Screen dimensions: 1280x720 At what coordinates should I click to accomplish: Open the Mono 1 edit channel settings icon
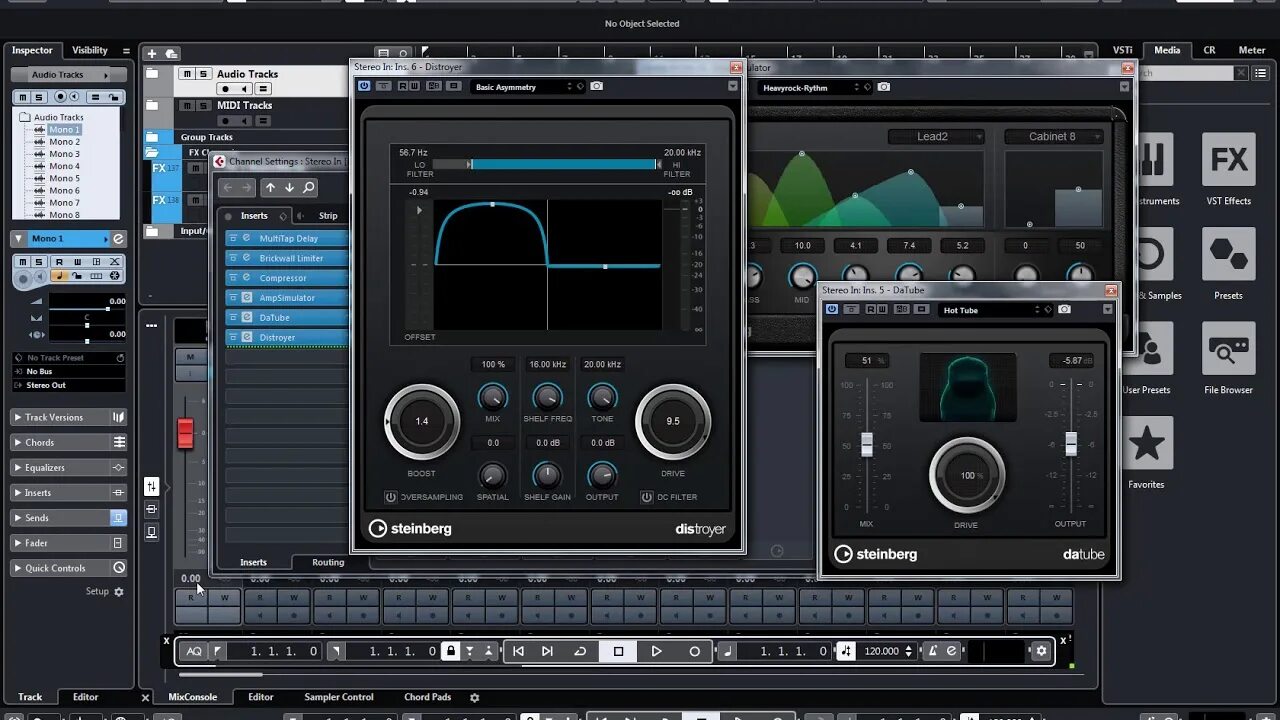click(118, 239)
